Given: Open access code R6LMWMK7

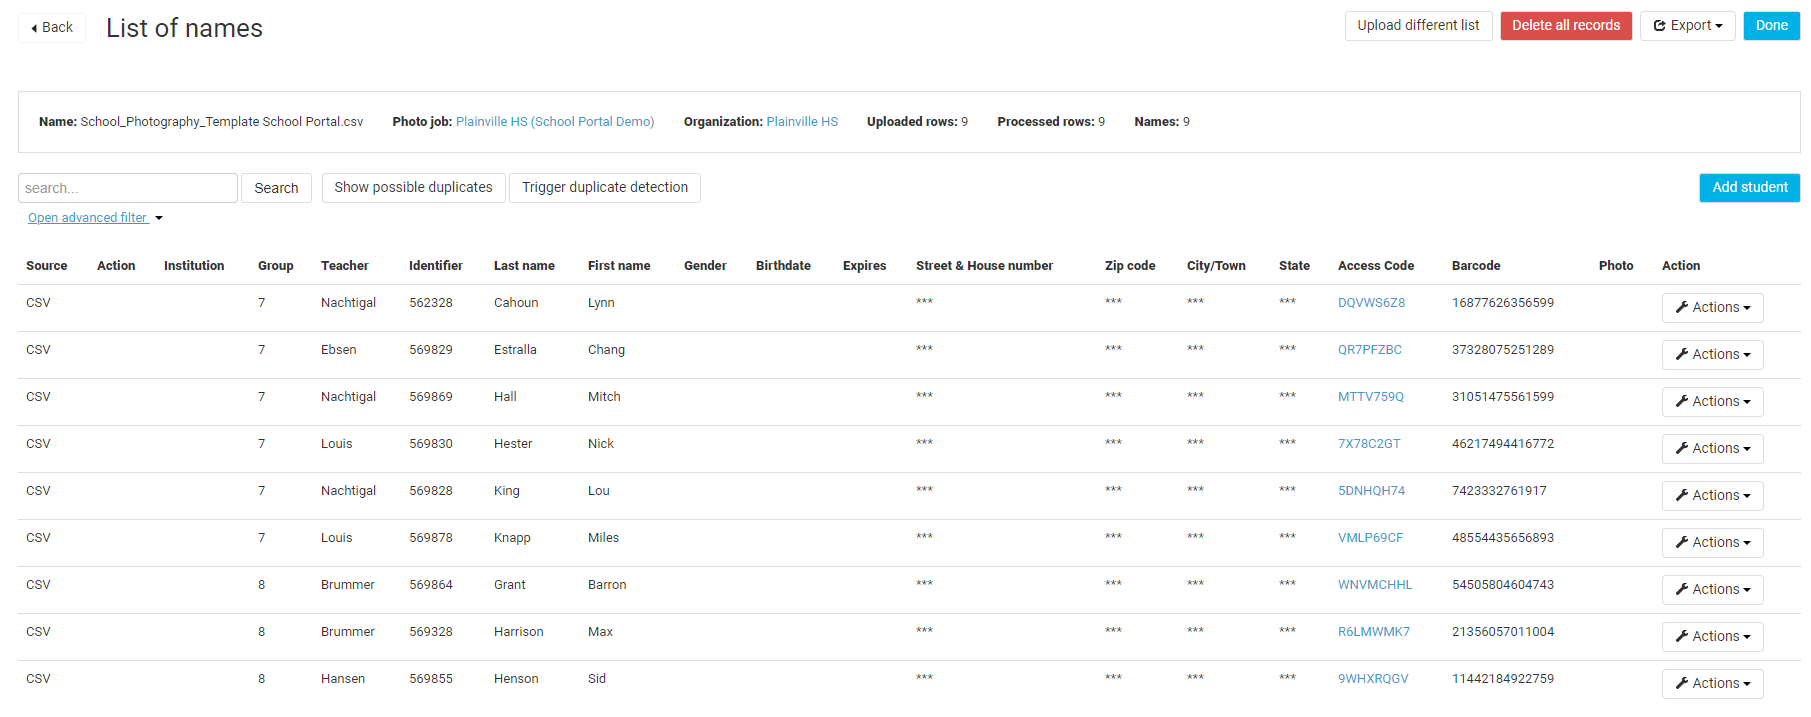Looking at the screenshot, I should click(x=1374, y=632).
